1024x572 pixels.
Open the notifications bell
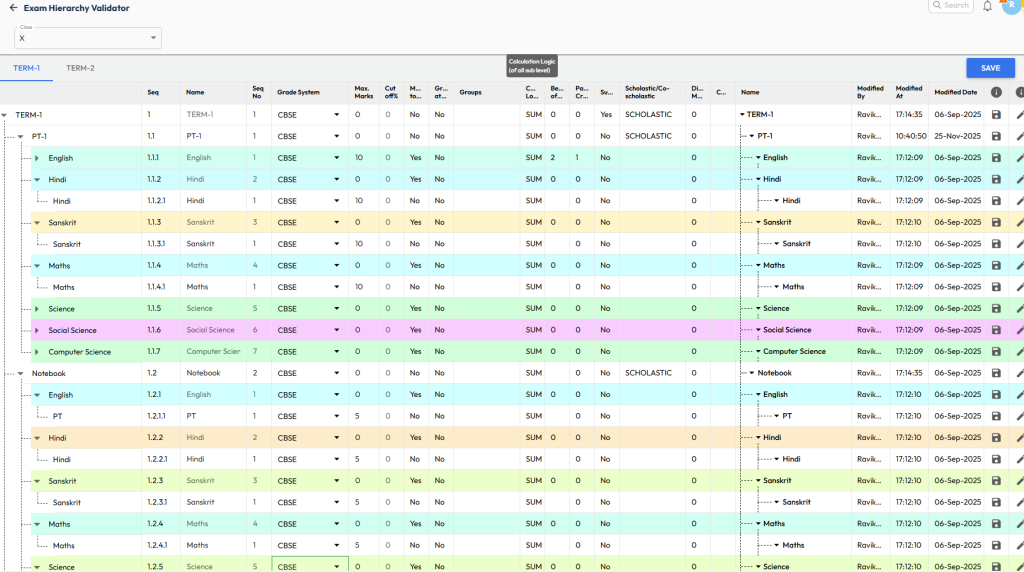point(987,6)
